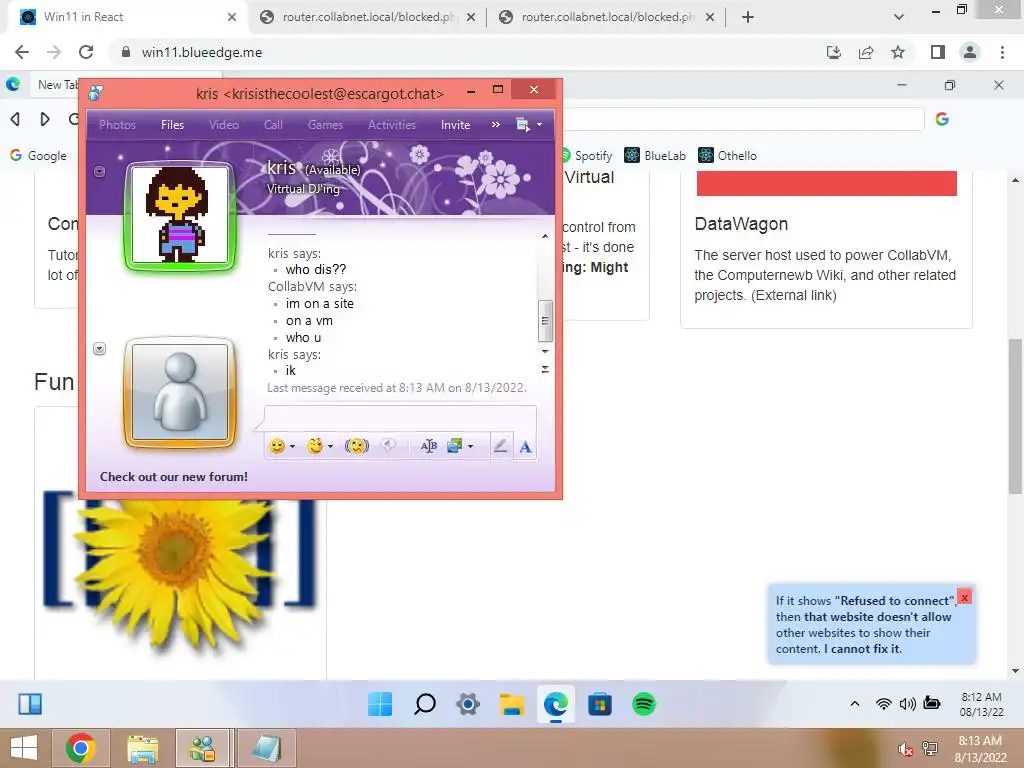Show hidden icons chevron in inner tray
This screenshot has height=768, width=1024.
tap(854, 703)
